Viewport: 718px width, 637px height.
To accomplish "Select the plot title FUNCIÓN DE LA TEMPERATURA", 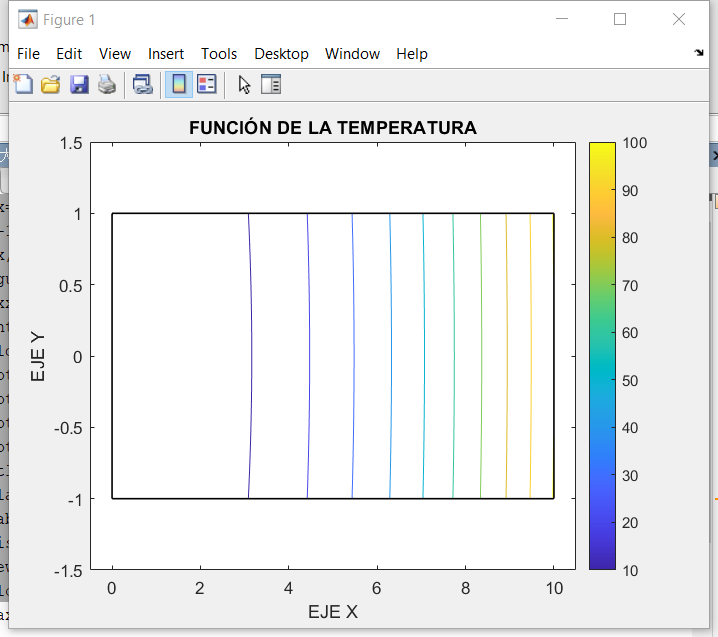I will [333, 128].
